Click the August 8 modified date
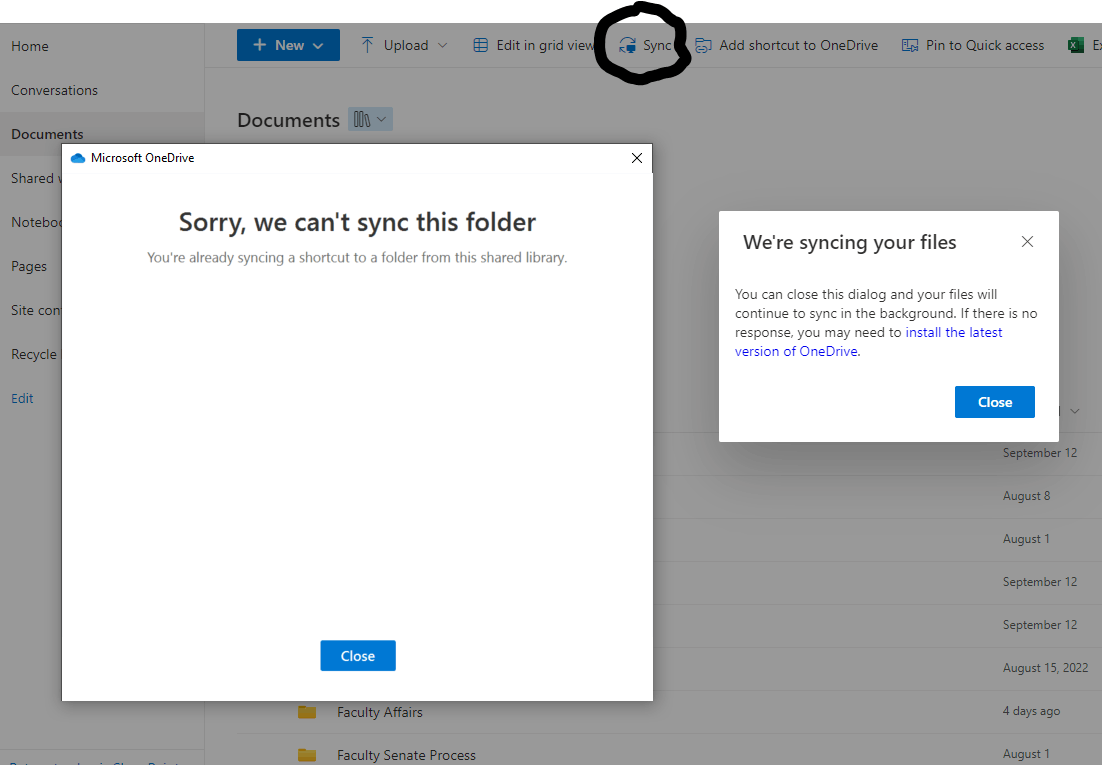 1026,496
